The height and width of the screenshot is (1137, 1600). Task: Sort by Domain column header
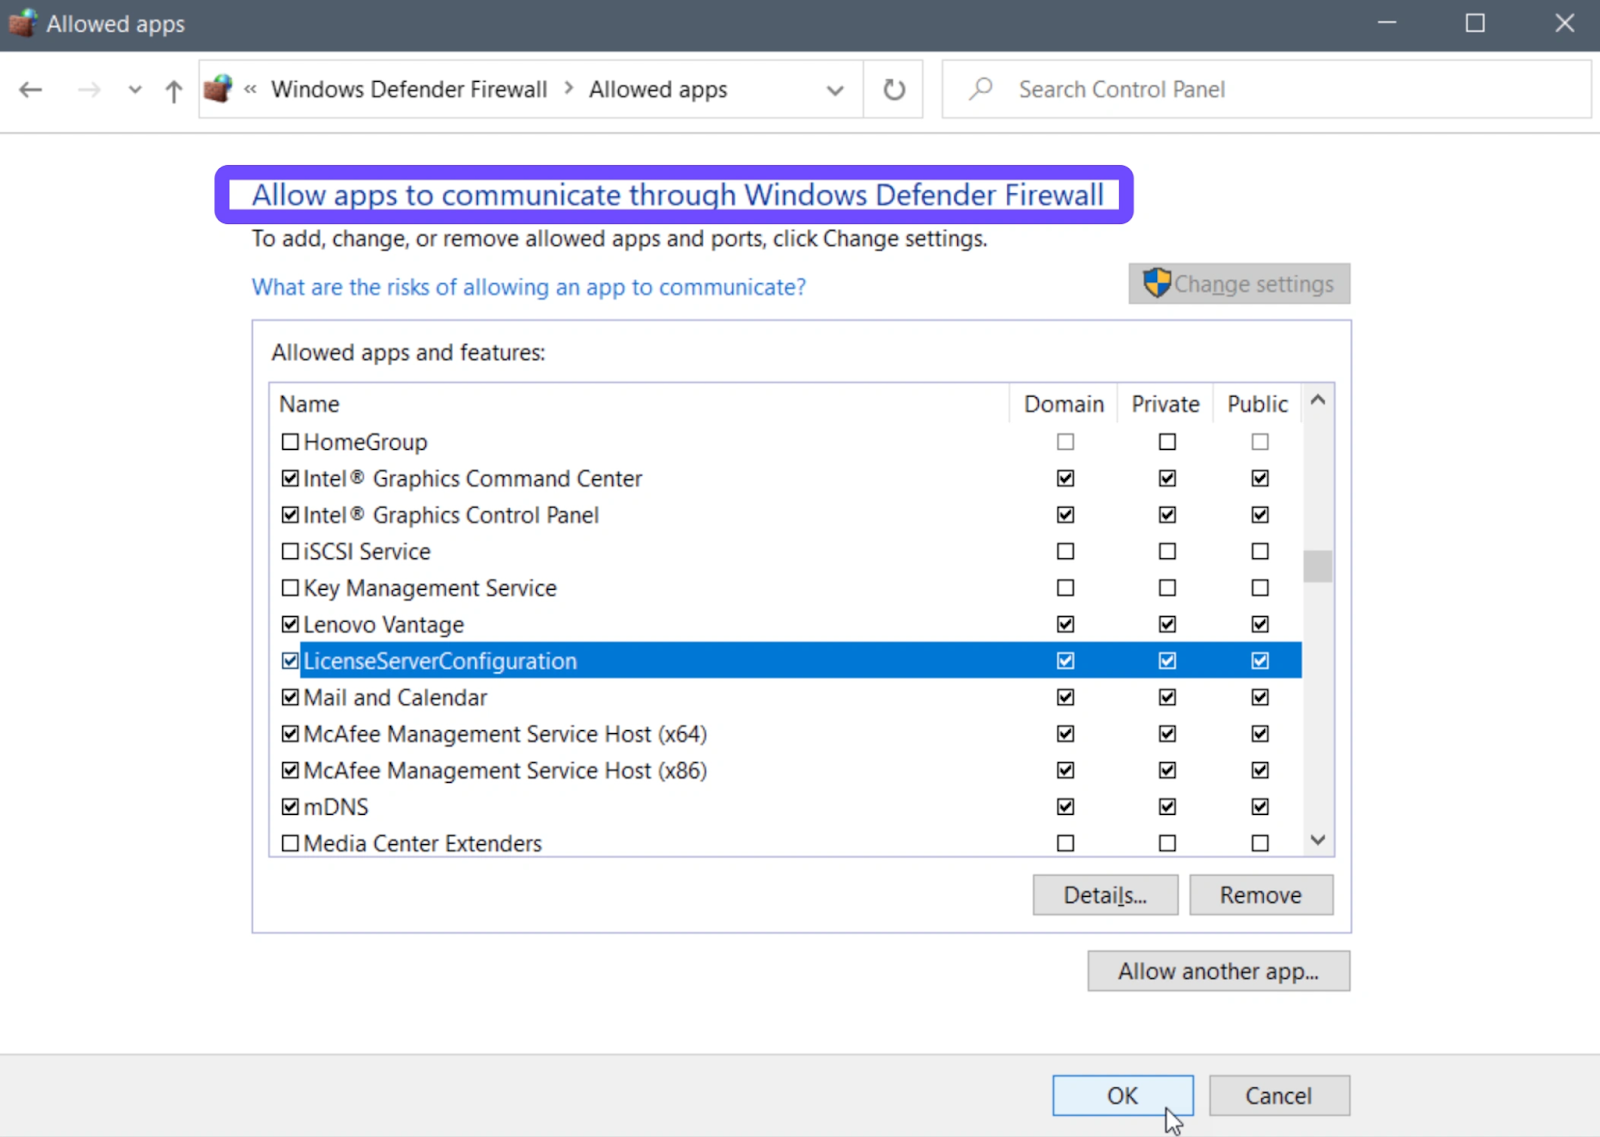1064,404
